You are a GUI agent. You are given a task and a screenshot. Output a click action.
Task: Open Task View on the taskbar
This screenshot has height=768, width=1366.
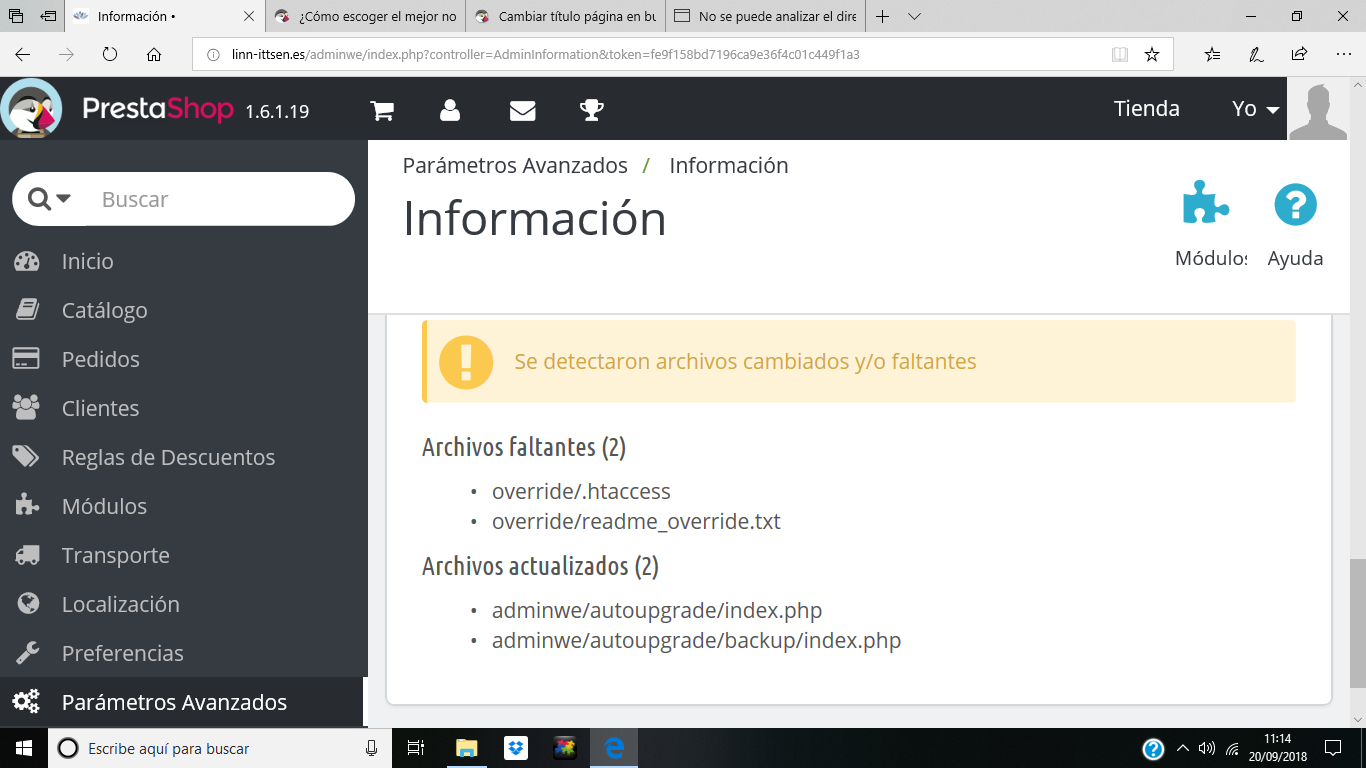tap(417, 748)
